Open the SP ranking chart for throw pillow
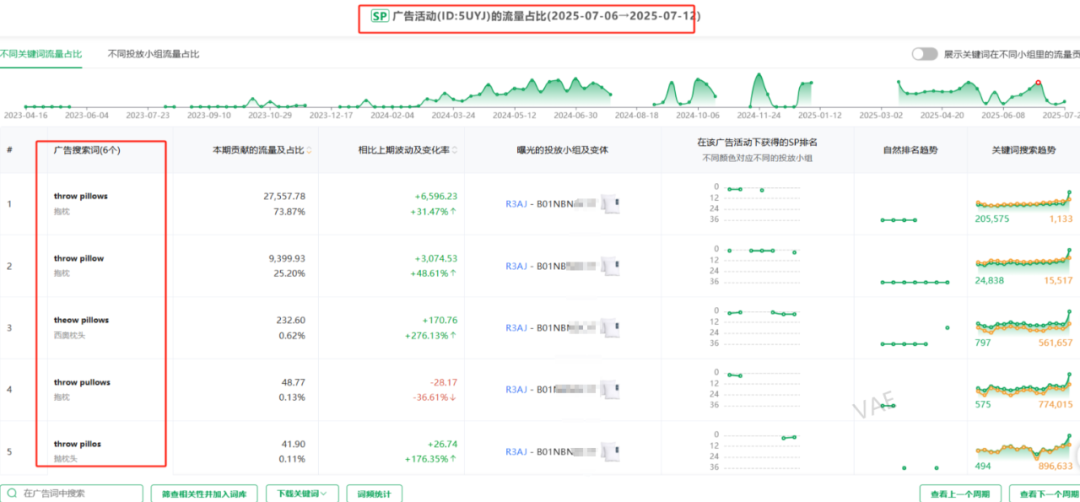 coord(762,265)
